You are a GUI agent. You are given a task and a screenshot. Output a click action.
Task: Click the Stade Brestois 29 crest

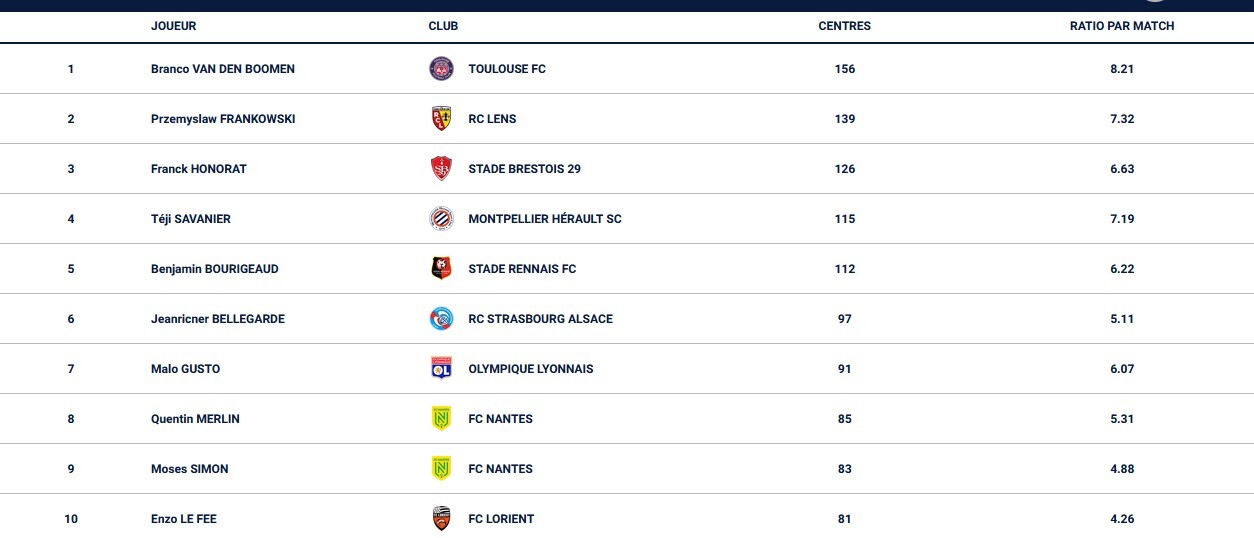[440, 169]
